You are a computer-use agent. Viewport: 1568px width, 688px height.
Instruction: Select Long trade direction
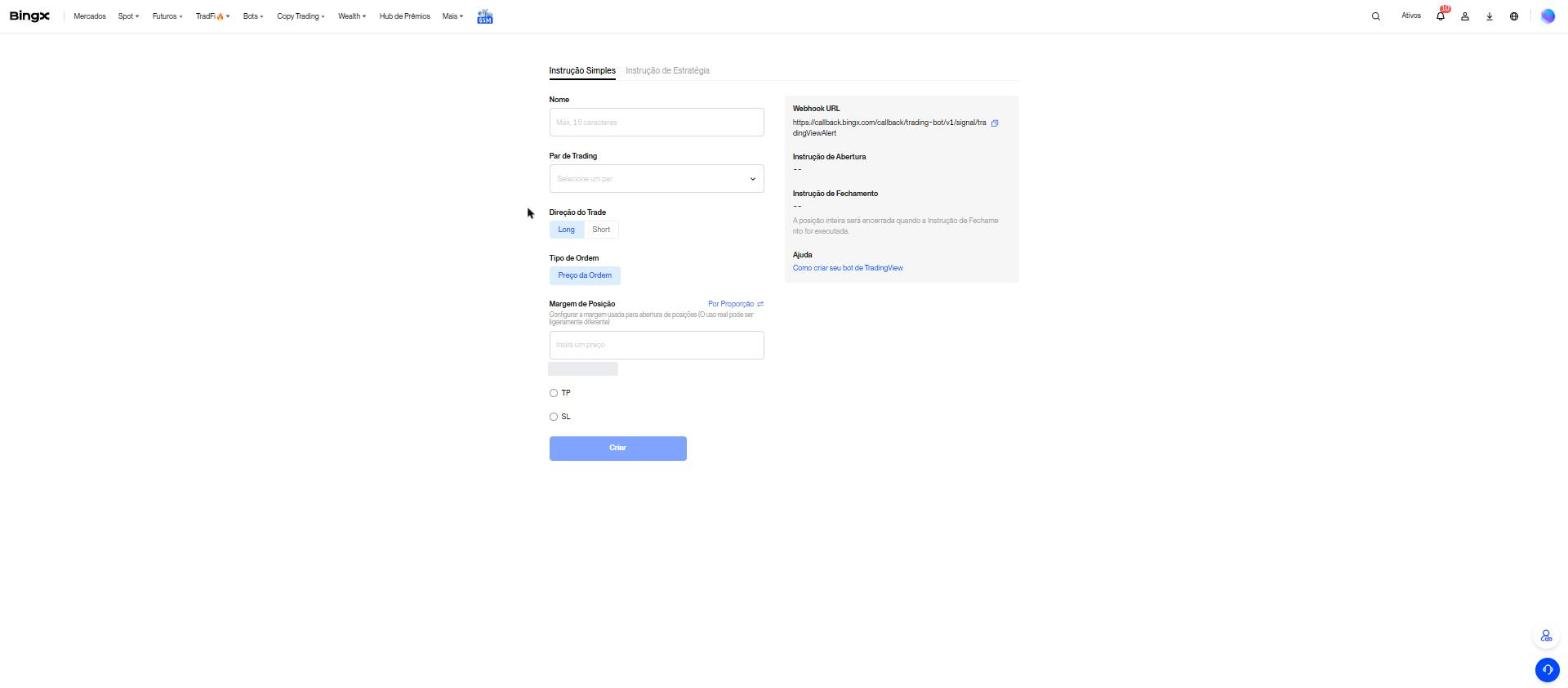pos(566,230)
